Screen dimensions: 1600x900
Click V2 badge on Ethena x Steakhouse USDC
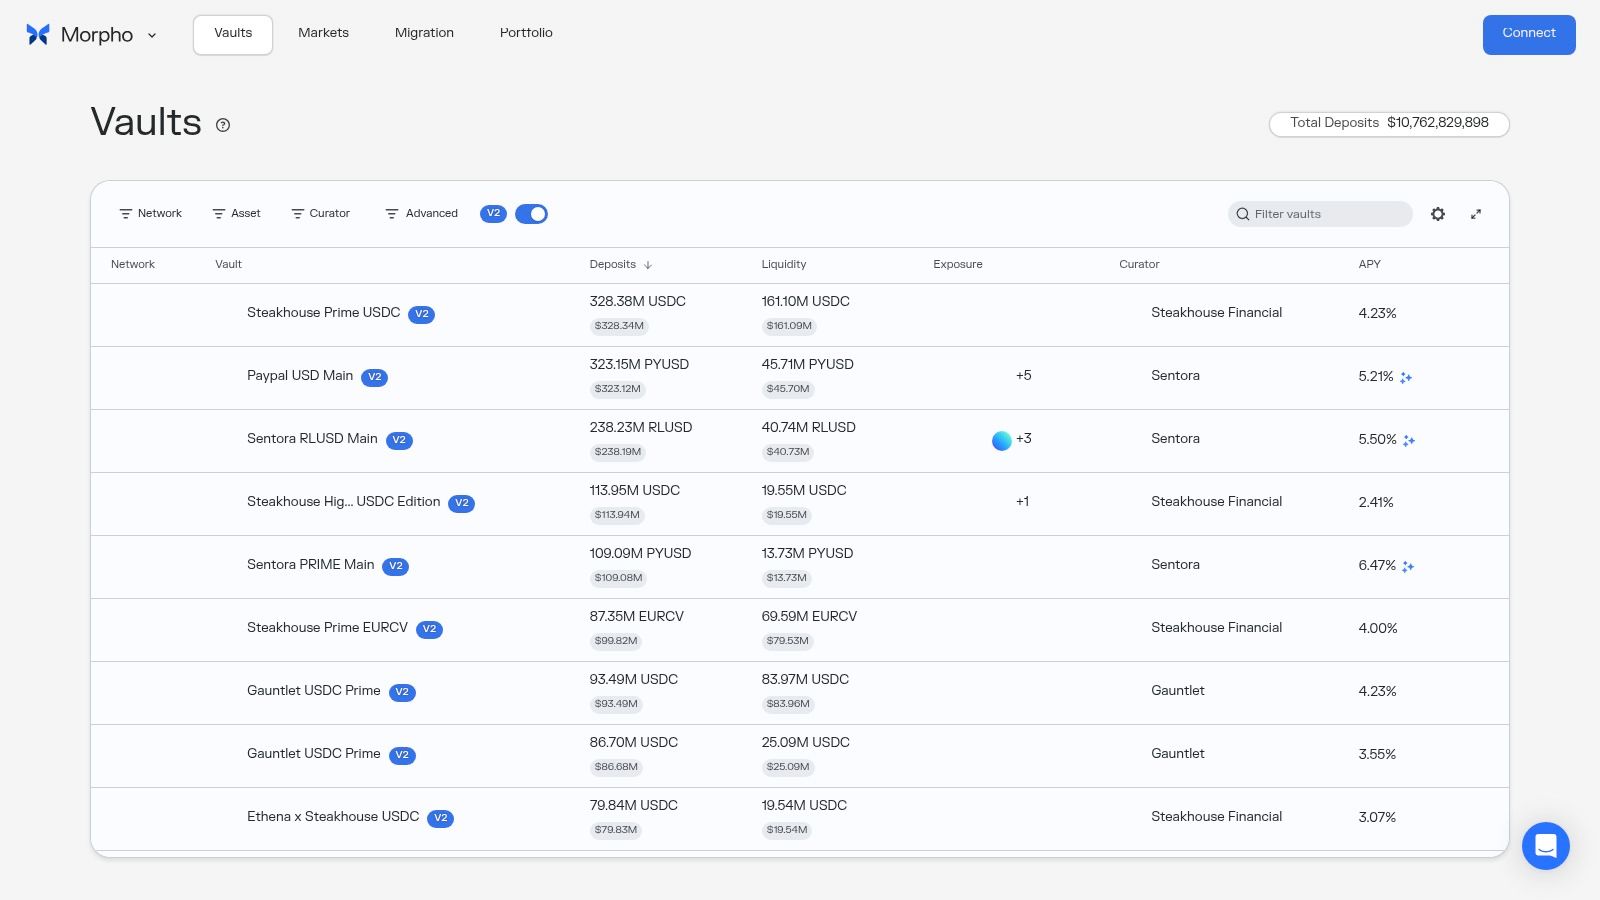click(441, 818)
